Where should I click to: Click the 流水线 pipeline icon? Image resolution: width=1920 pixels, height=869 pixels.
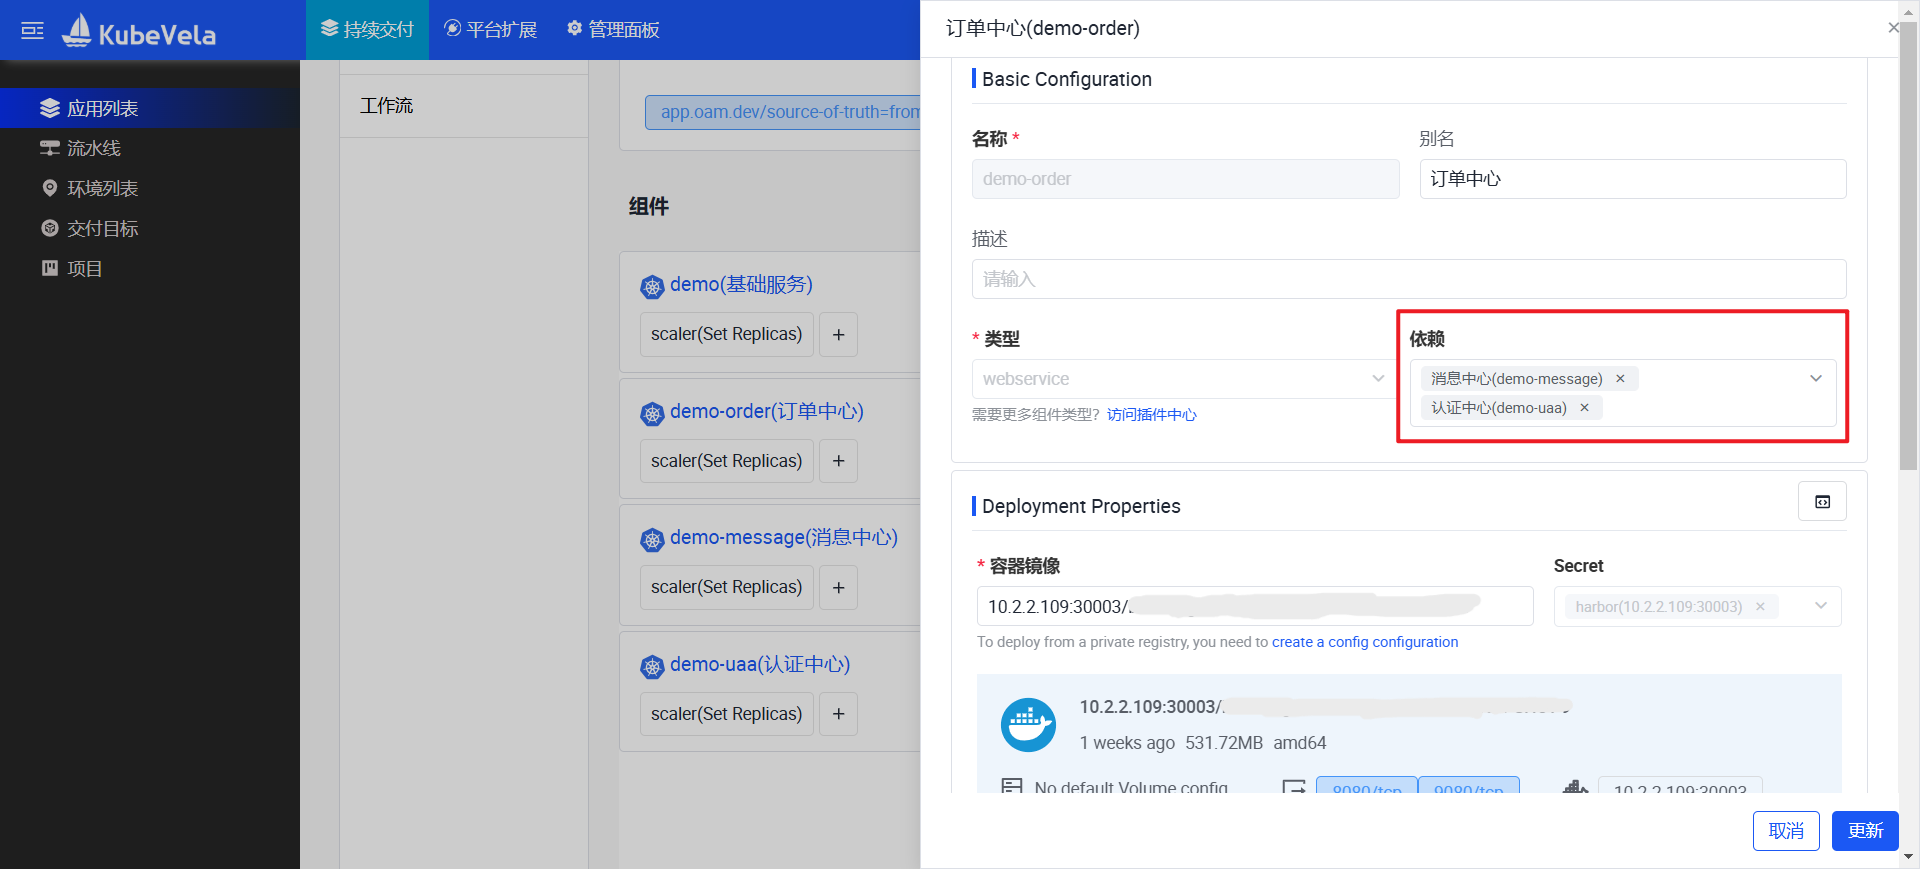click(x=50, y=148)
